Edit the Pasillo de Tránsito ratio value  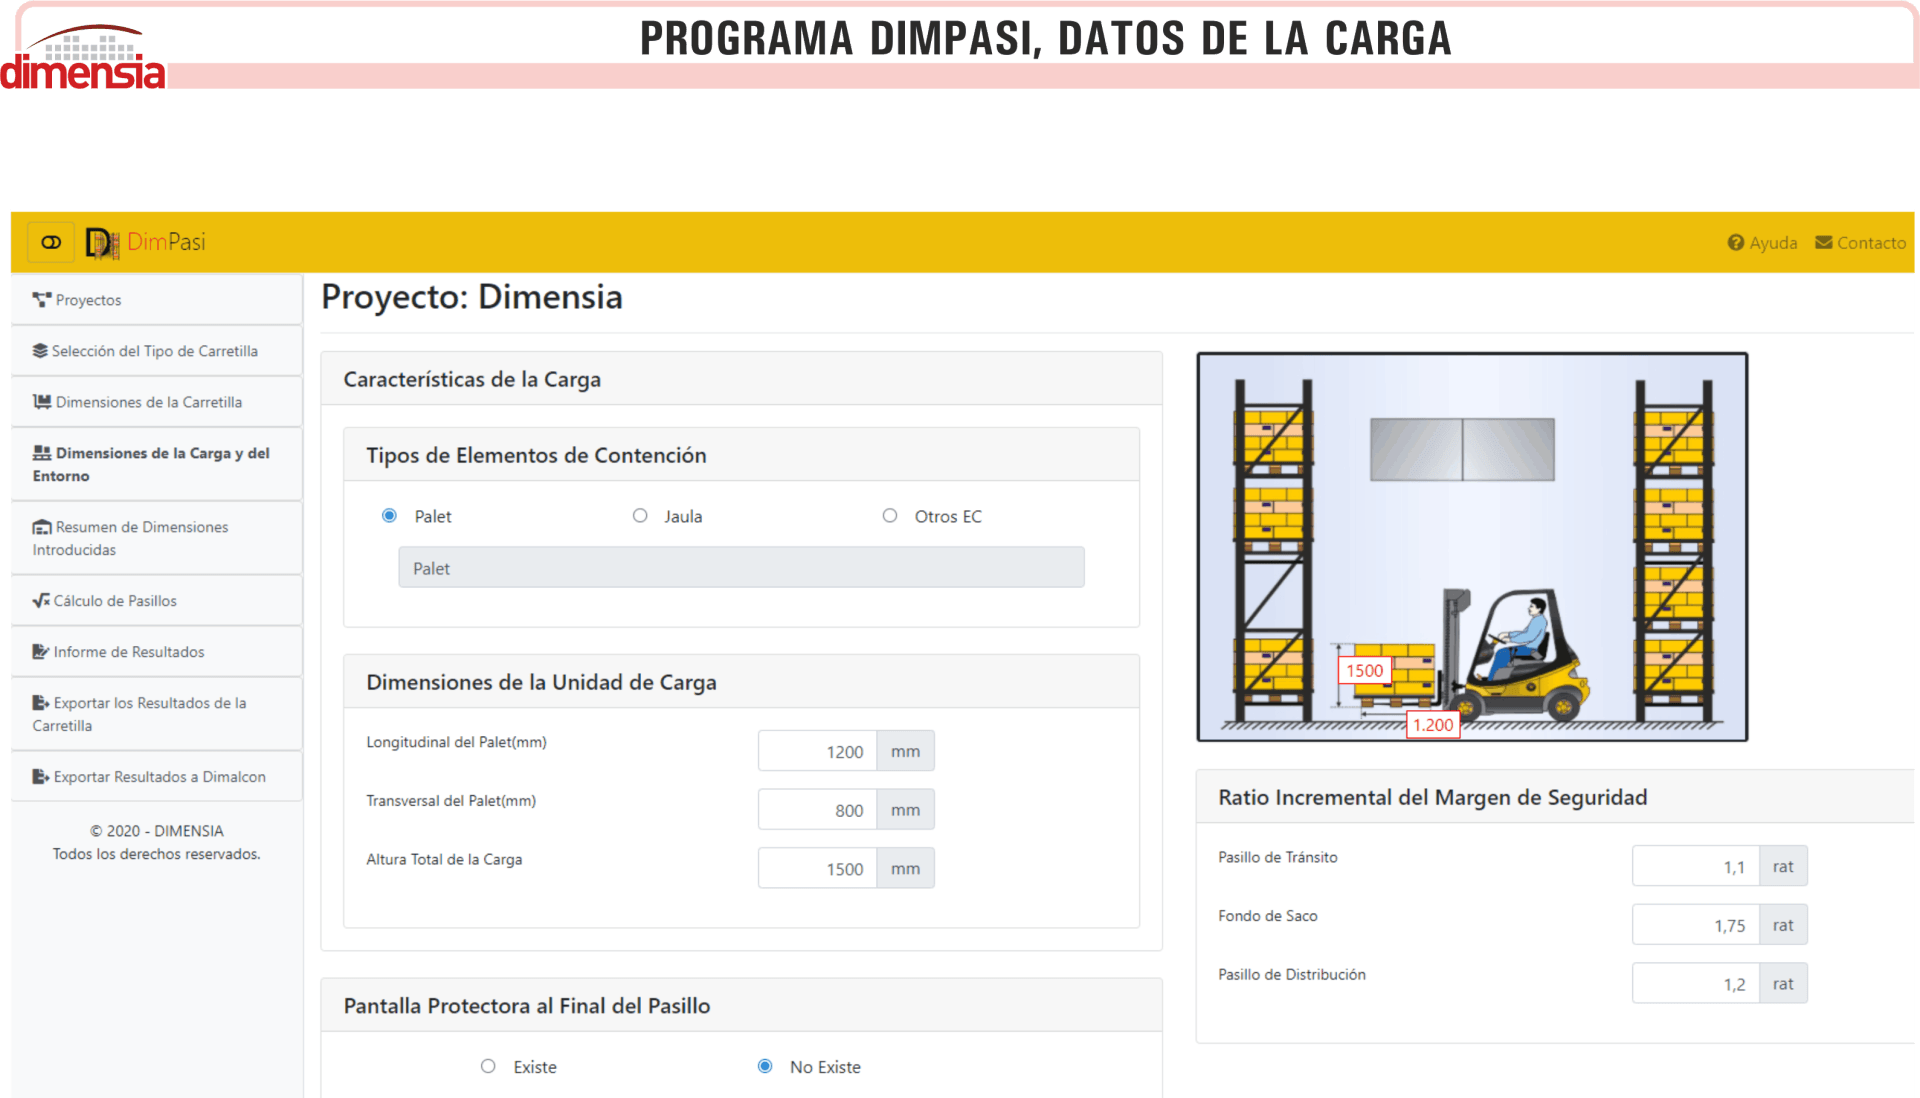pos(1695,865)
